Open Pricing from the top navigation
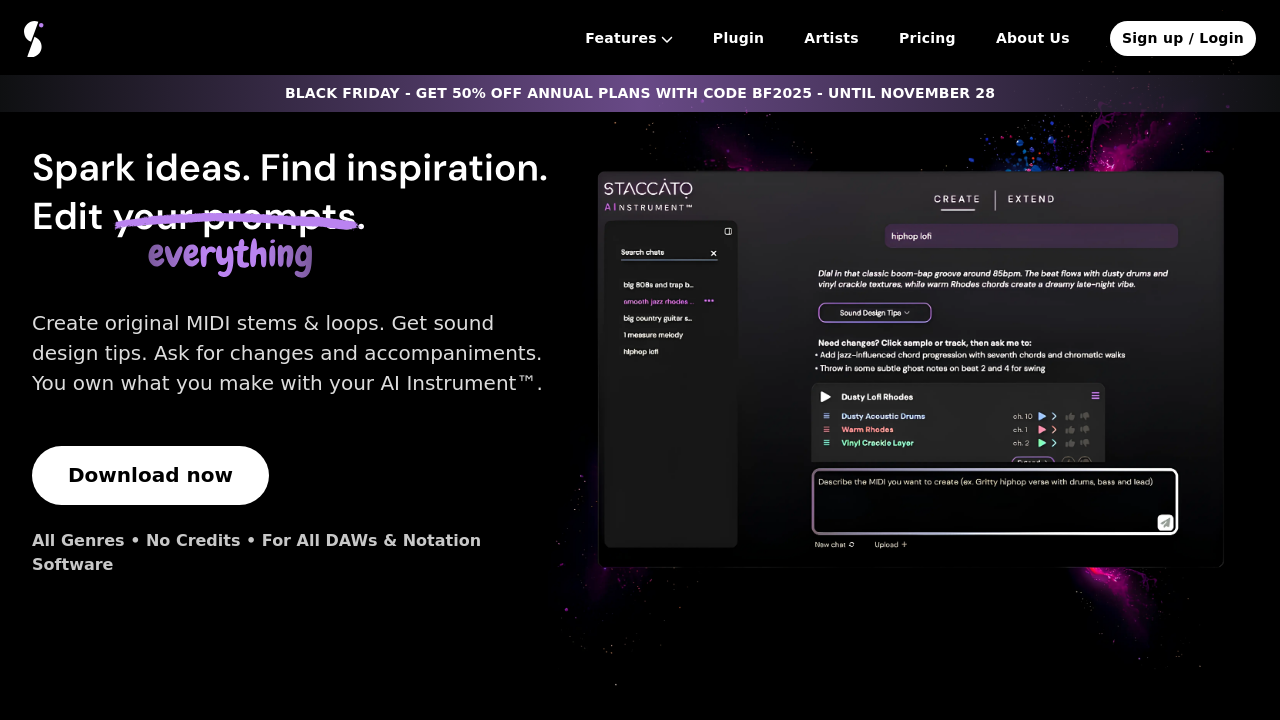1280x720 pixels. click(x=927, y=38)
